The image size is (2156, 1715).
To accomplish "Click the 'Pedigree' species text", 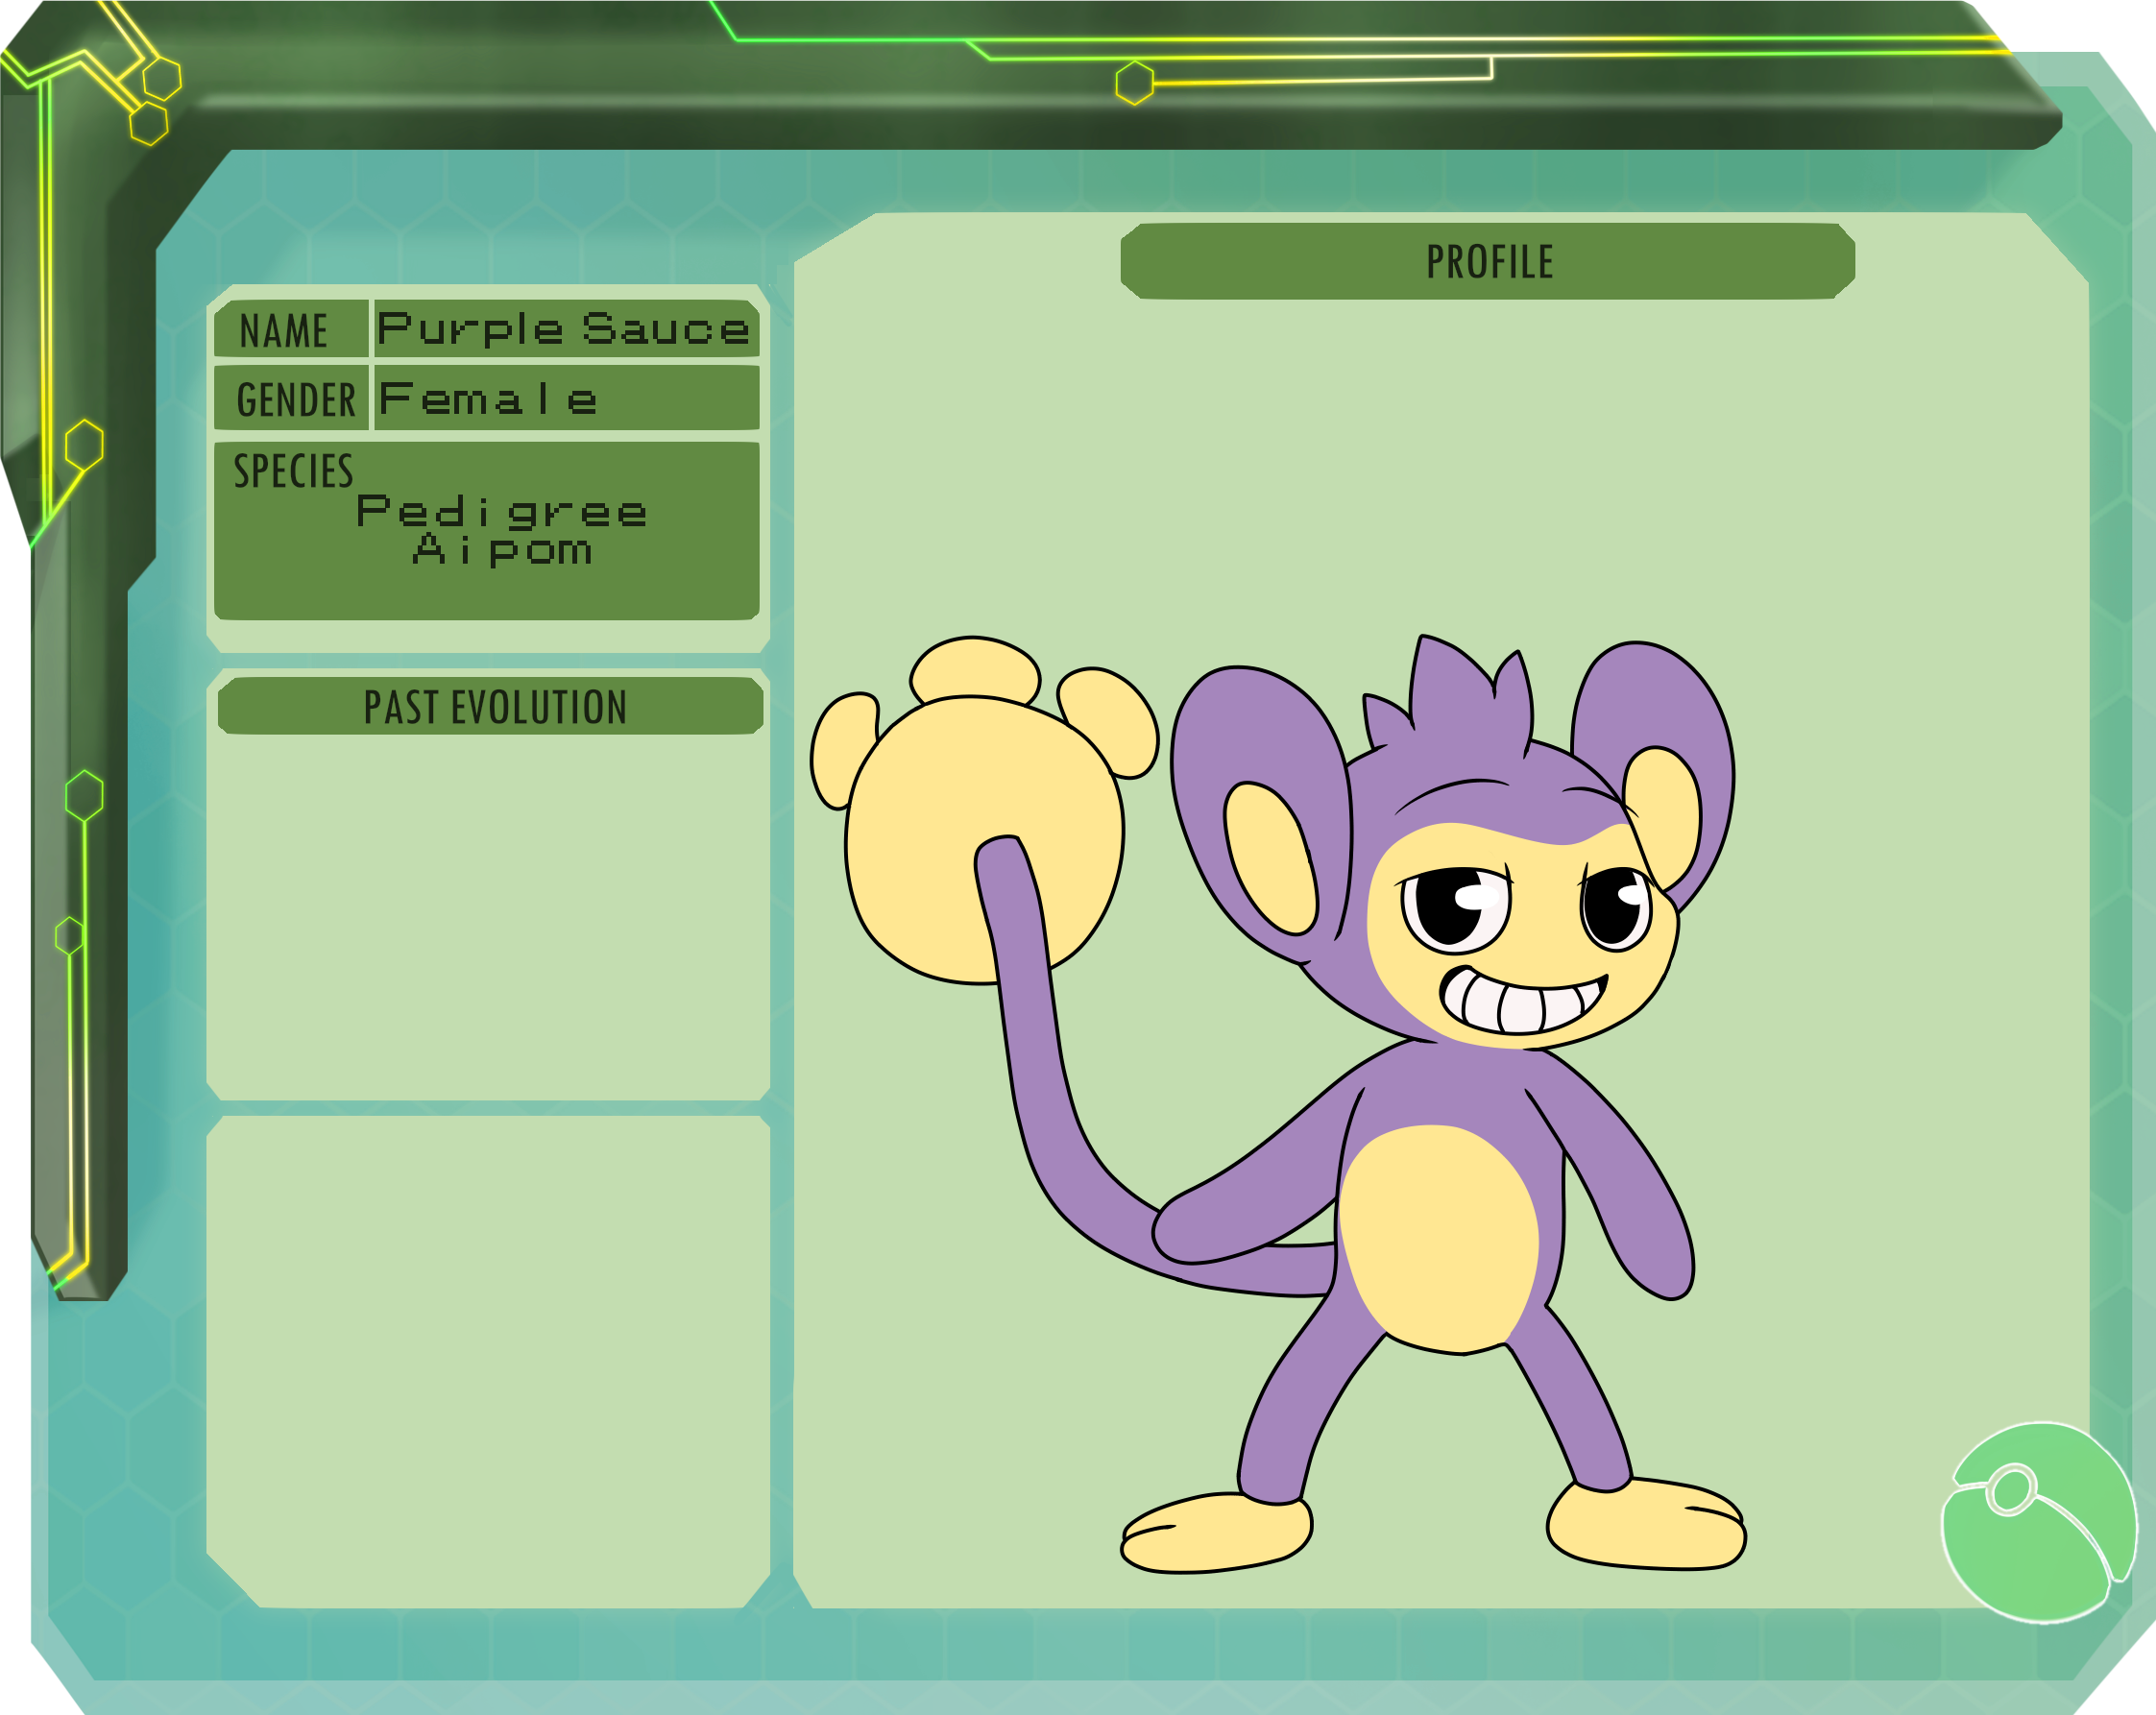I will tap(502, 512).
